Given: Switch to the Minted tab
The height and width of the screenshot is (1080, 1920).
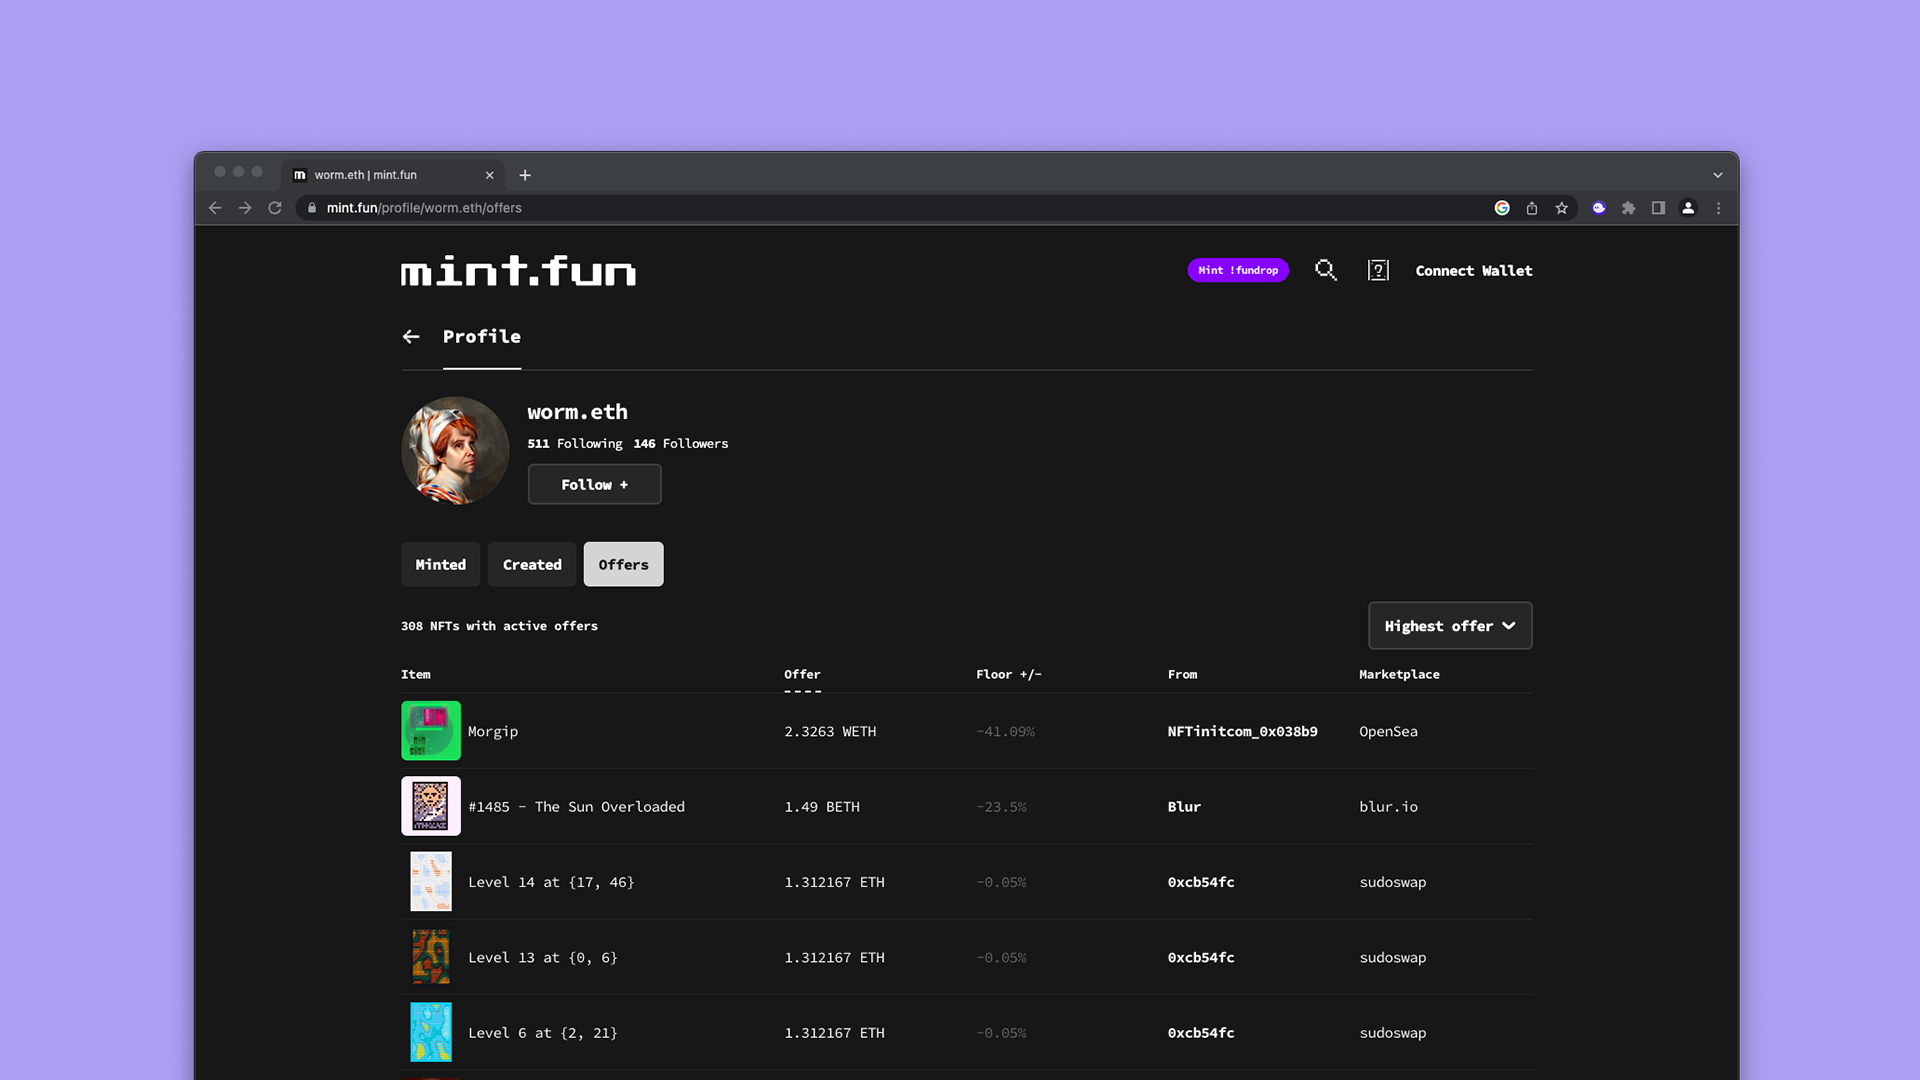Looking at the screenshot, I should pyautogui.click(x=440, y=564).
